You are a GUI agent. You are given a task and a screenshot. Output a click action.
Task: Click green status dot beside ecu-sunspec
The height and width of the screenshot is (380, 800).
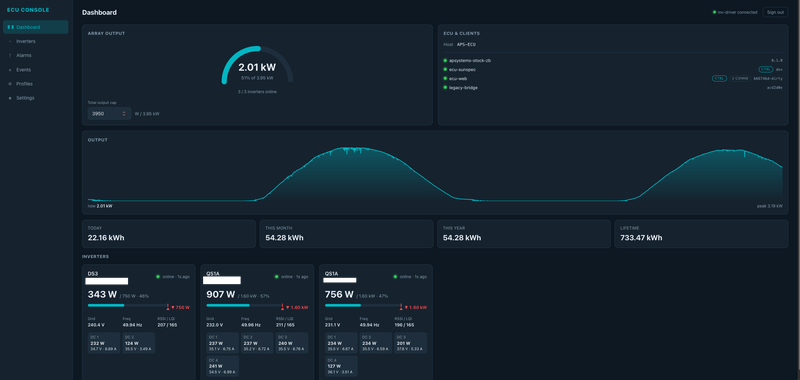[x=445, y=69]
